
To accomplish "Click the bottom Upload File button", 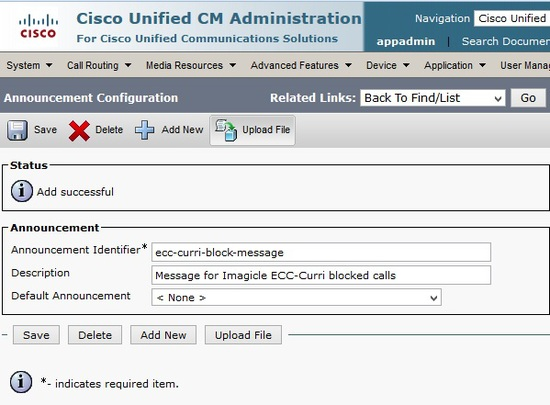I will click(243, 335).
